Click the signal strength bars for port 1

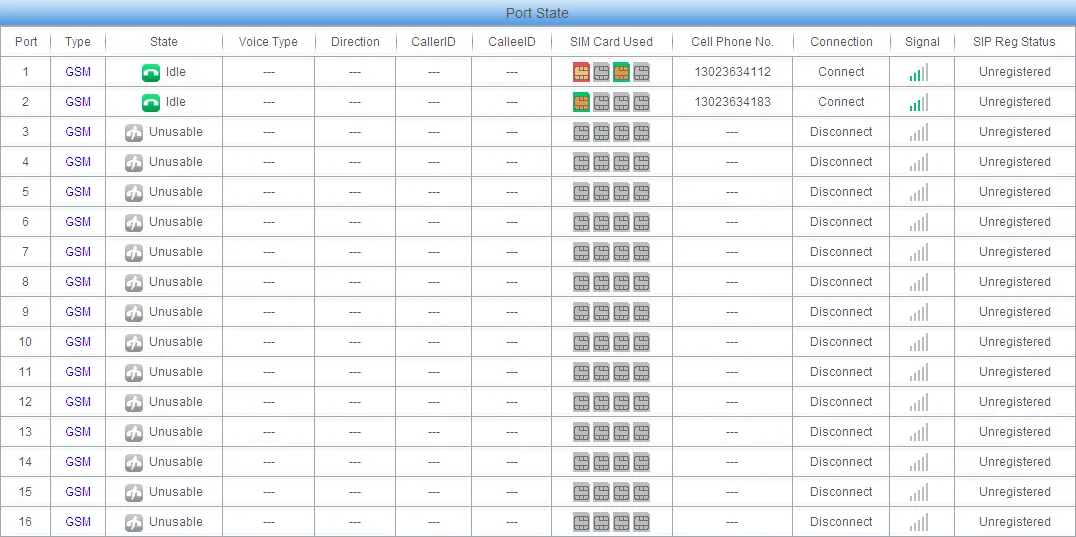[918, 72]
